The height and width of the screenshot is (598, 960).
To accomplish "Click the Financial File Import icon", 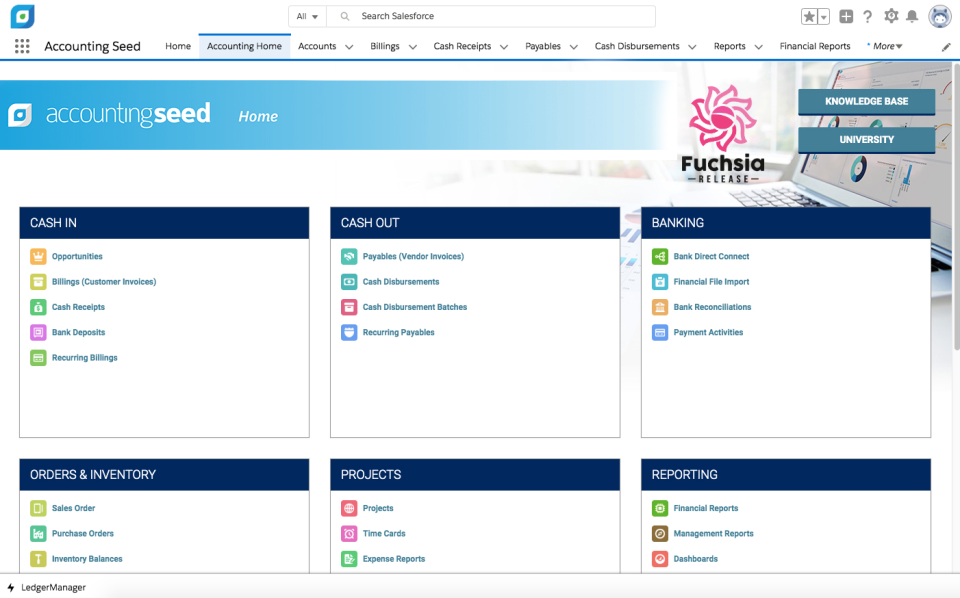I will pyautogui.click(x=660, y=282).
